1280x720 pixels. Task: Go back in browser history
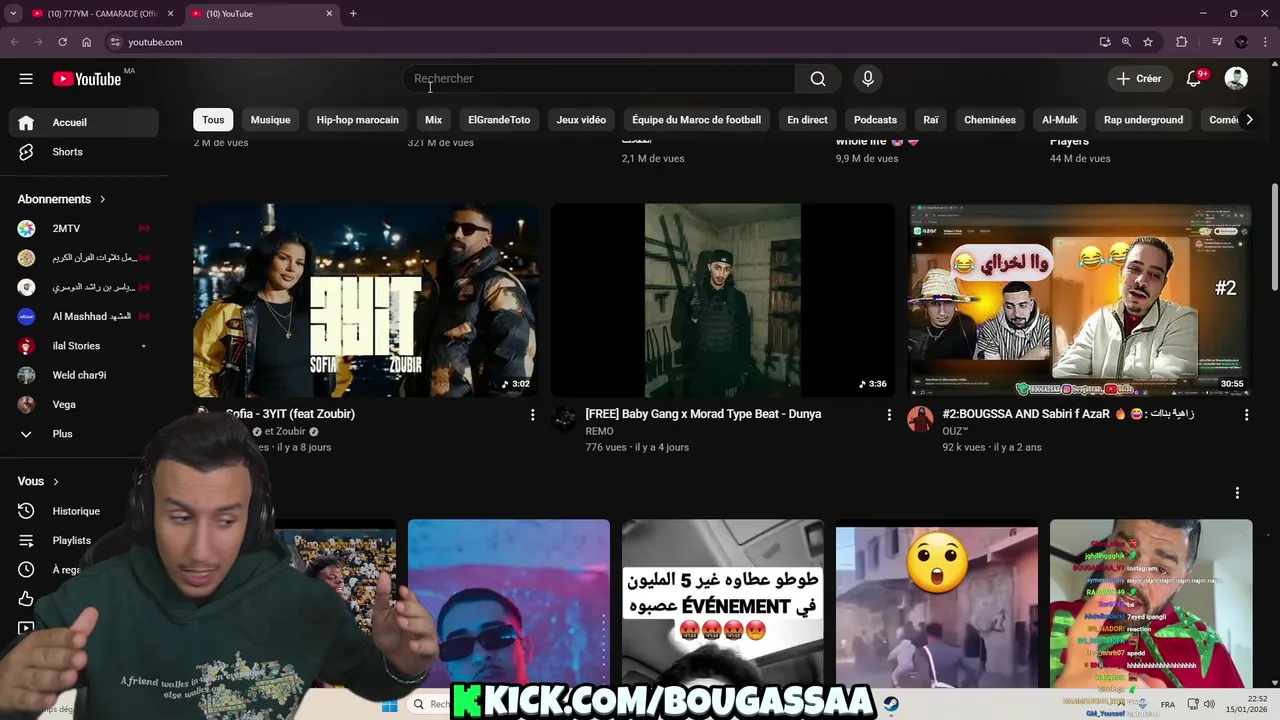tap(14, 42)
